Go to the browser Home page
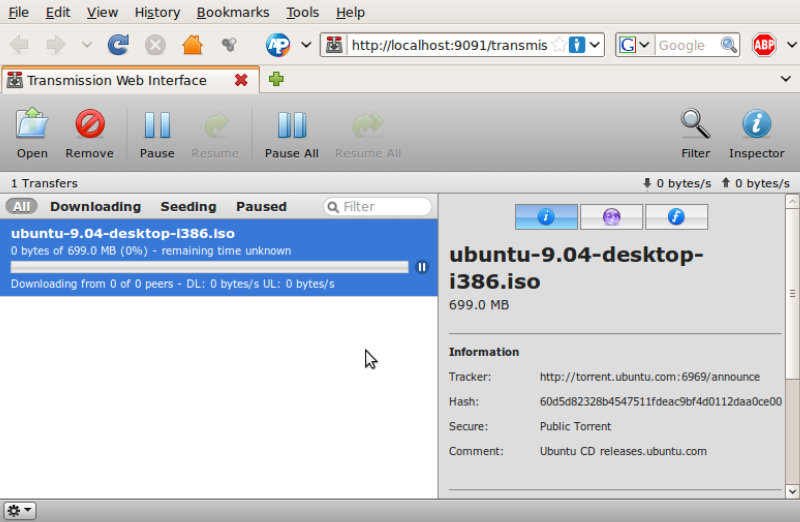The width and height of the screenshot is (800, 522). click(192, 45)
